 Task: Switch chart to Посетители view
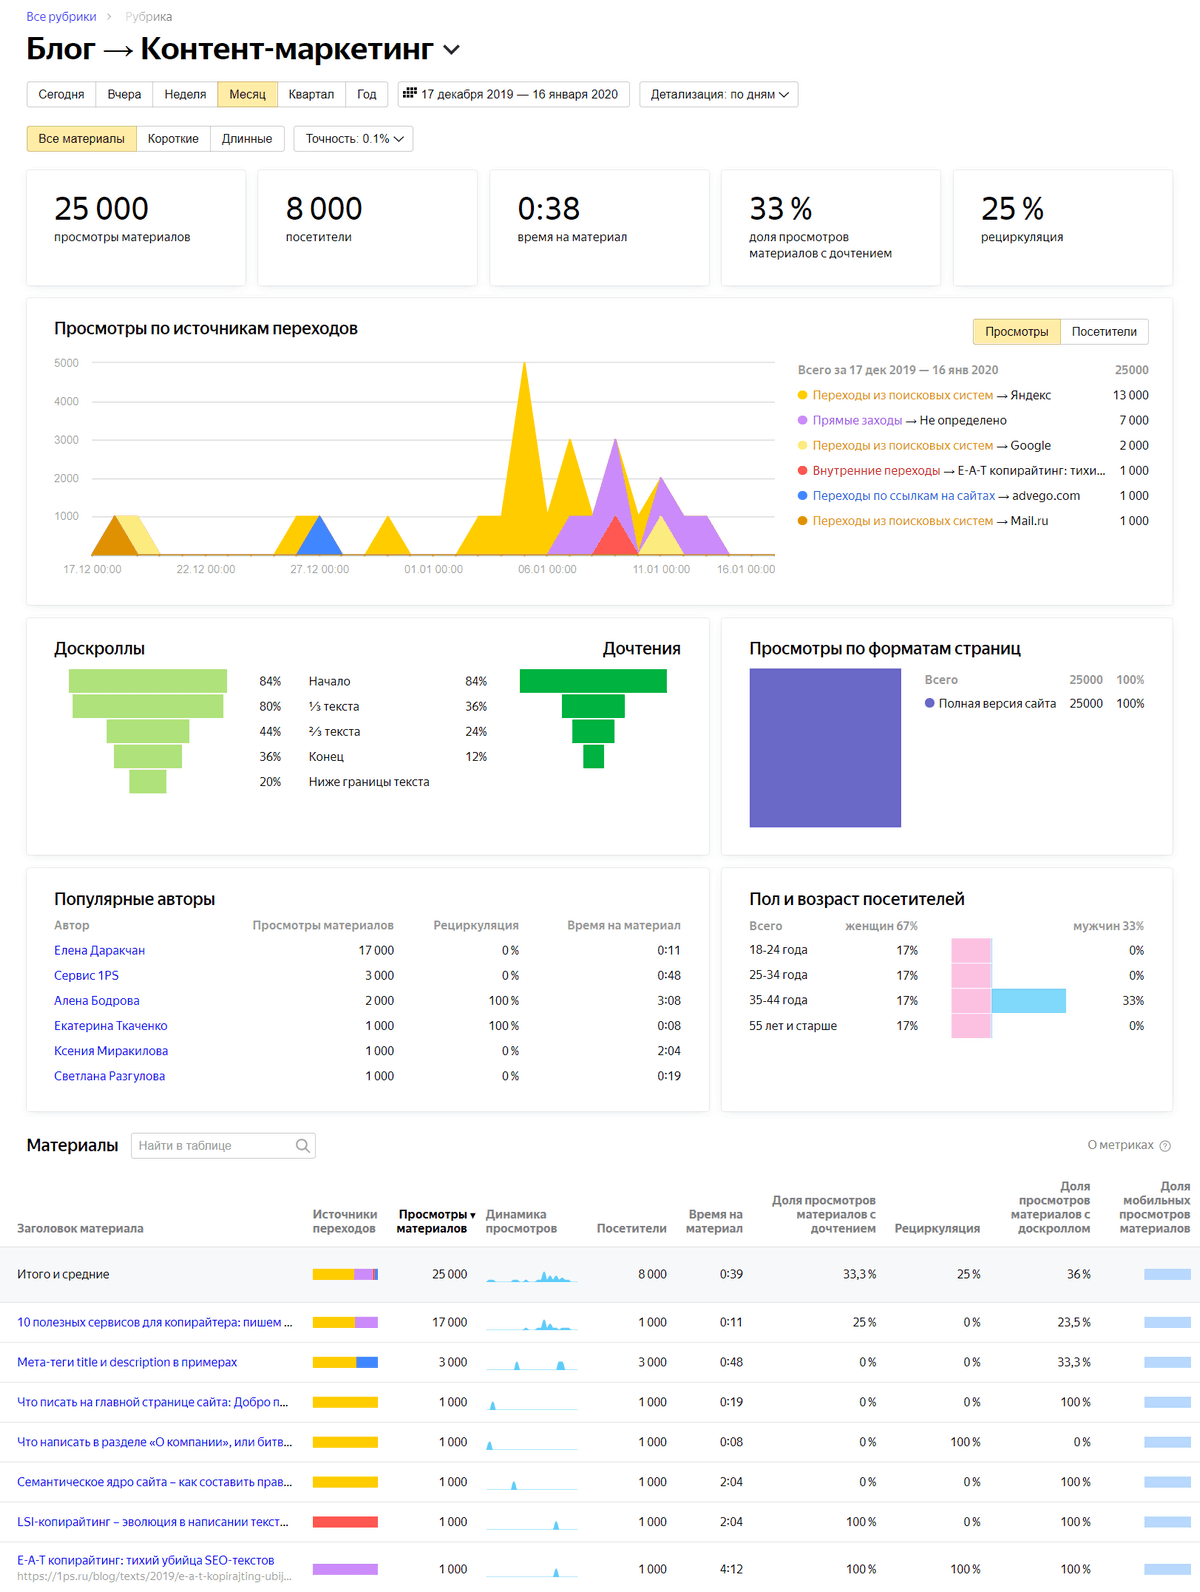[1104, 332]
